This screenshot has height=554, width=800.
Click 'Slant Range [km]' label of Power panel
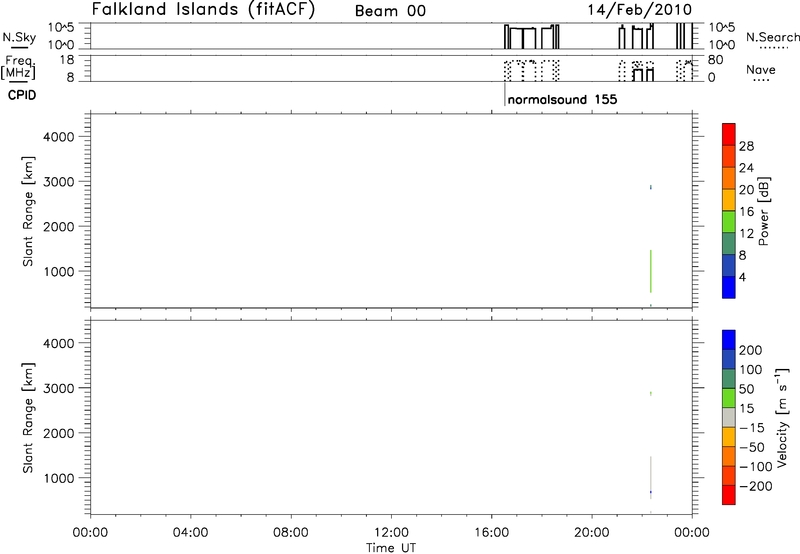coord(28,211)
